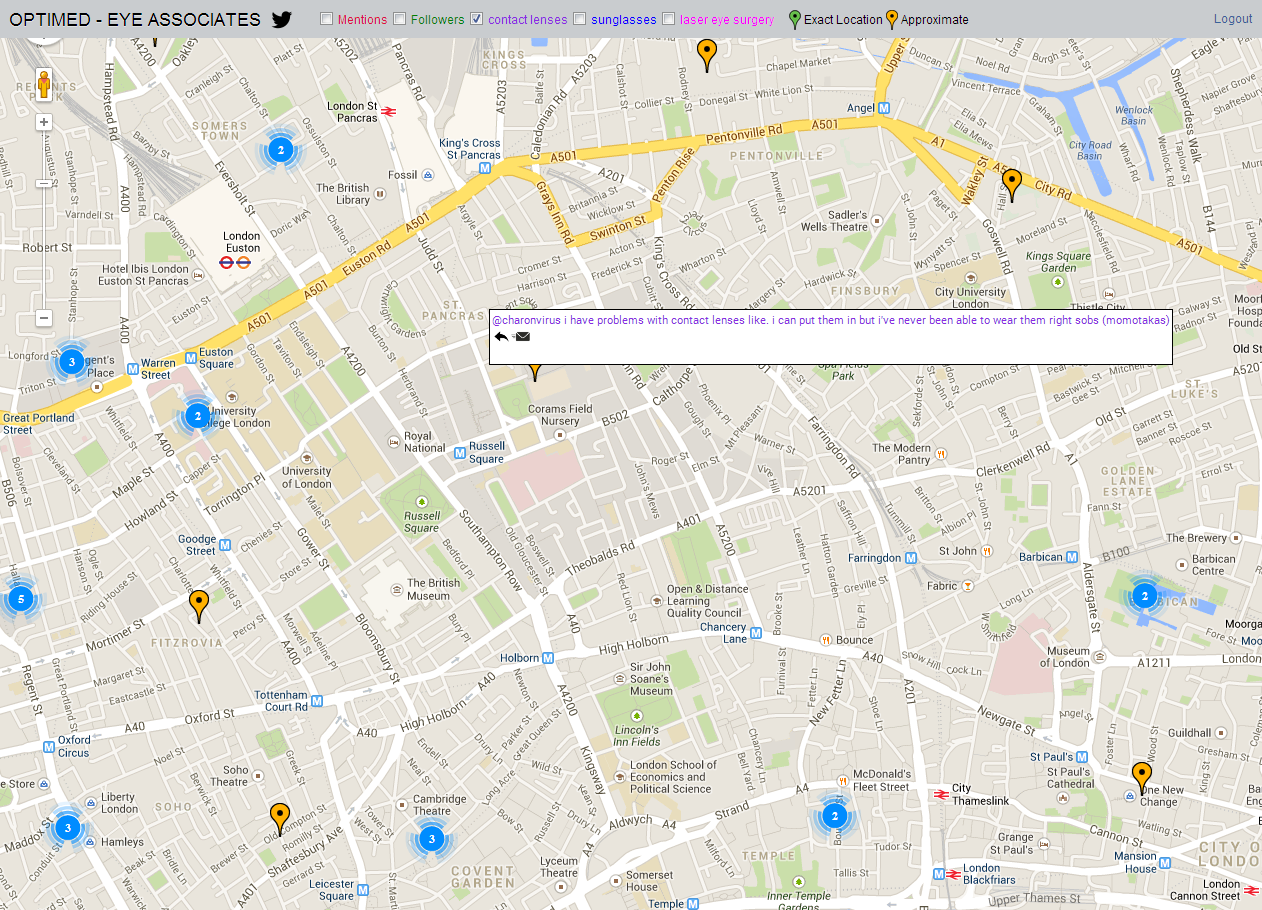Open cluster marker 2 at University College London

198,415
